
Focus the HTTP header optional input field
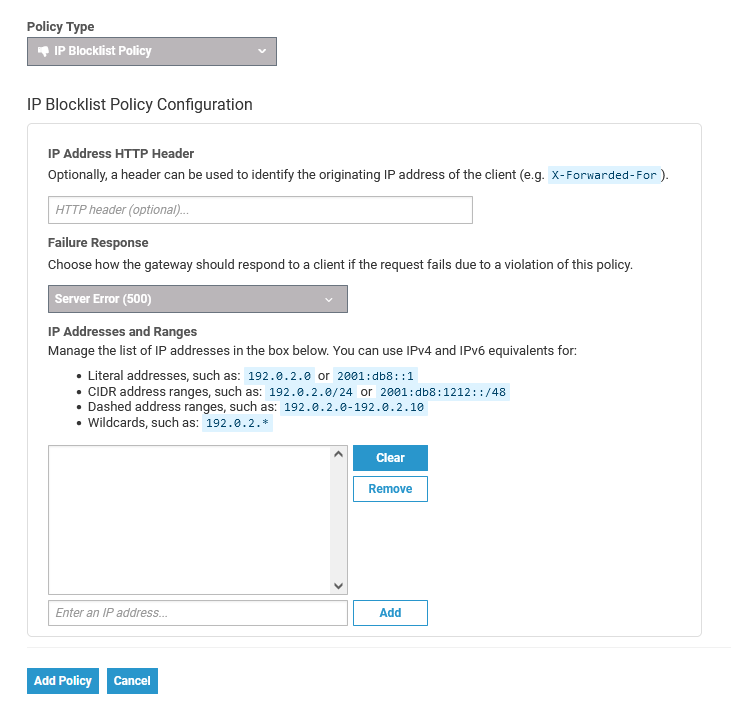[260, 210]
